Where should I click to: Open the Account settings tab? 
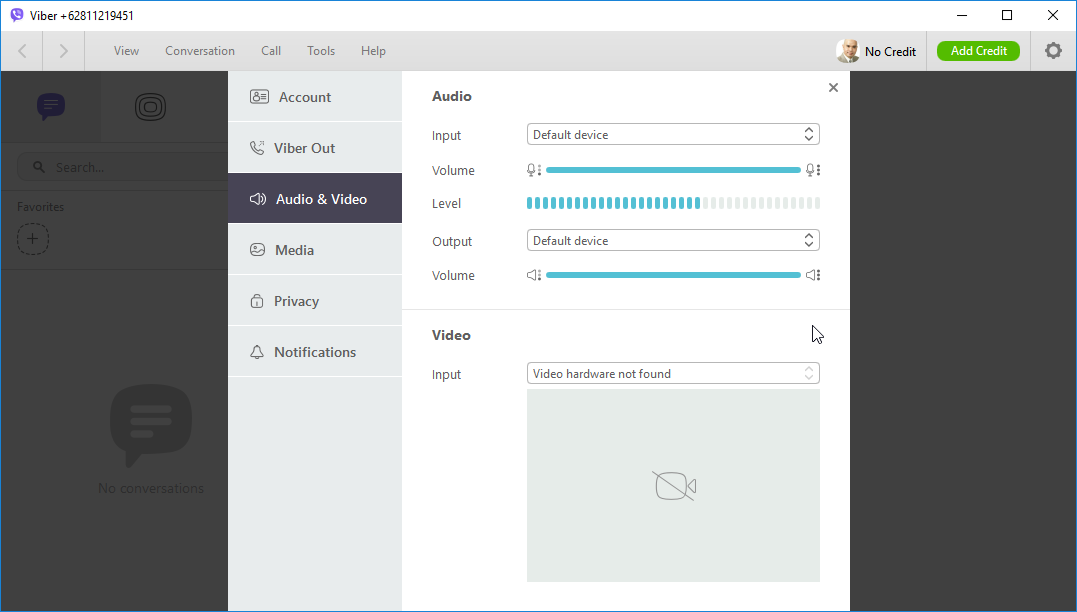[315, 97]
